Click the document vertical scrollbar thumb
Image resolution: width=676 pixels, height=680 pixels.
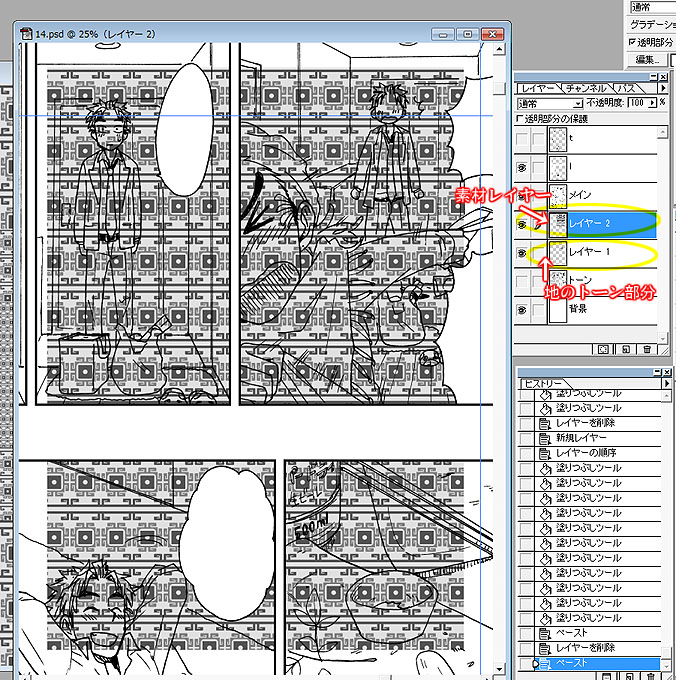[500, 88]
